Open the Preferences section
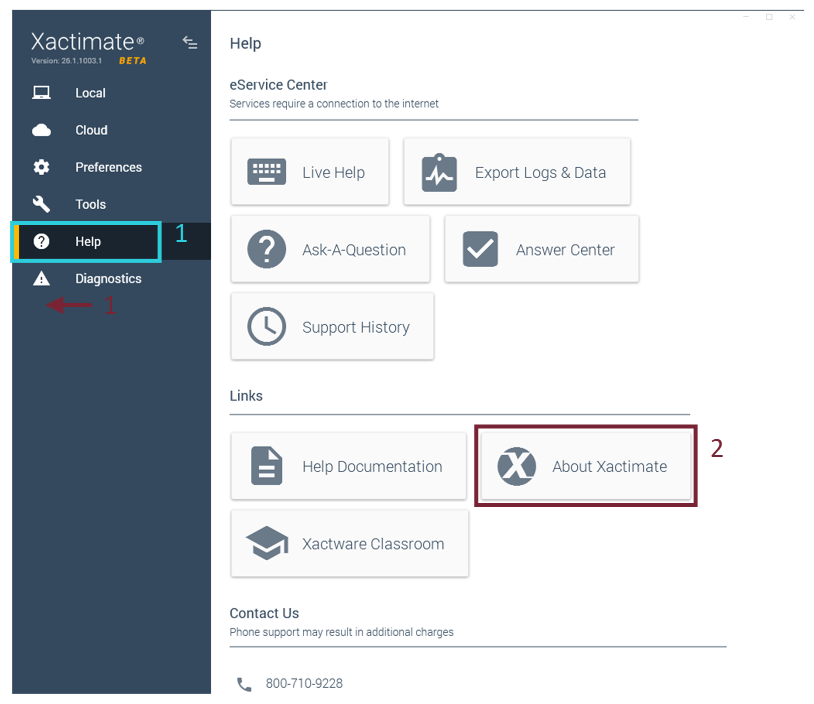 108,167
